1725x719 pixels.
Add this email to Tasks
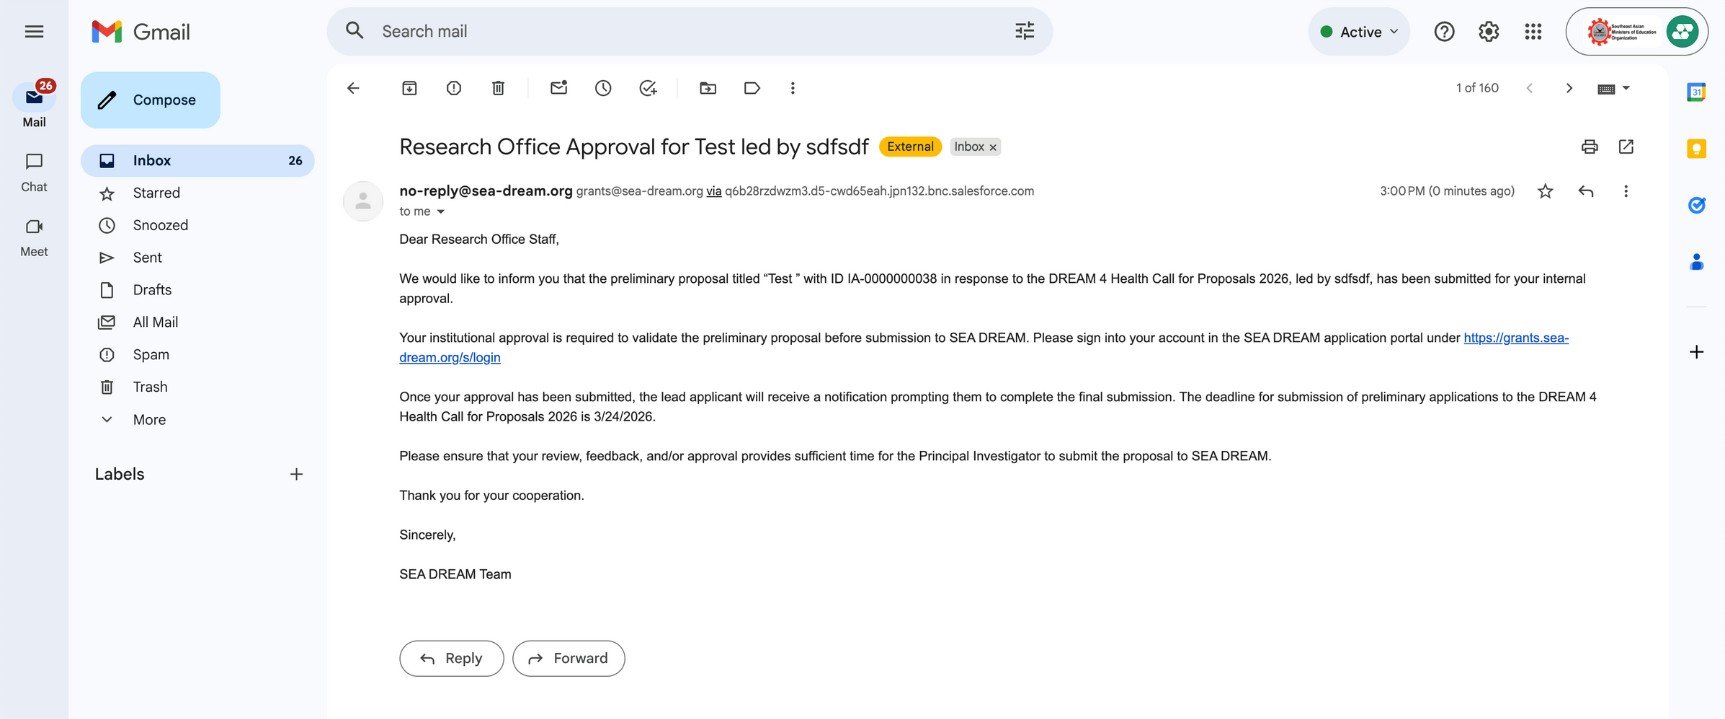tap(647, 87)
